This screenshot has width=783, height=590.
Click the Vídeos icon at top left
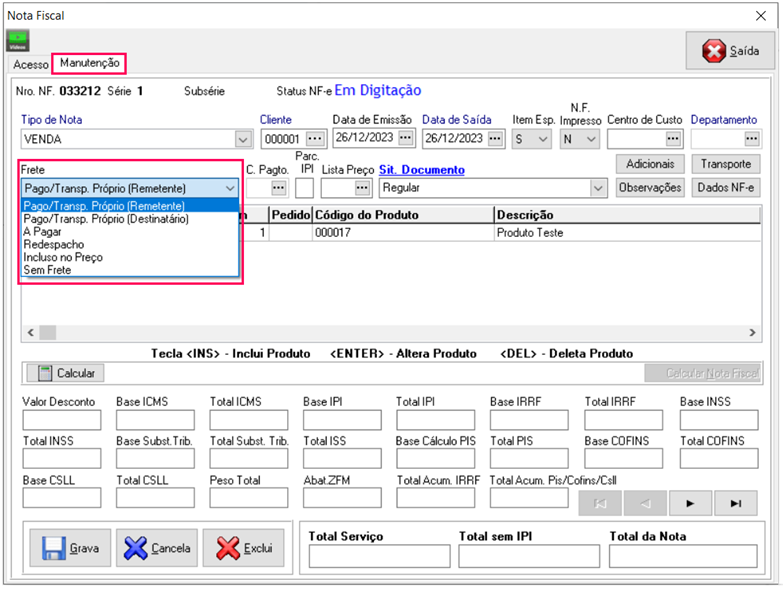point(18,41)
